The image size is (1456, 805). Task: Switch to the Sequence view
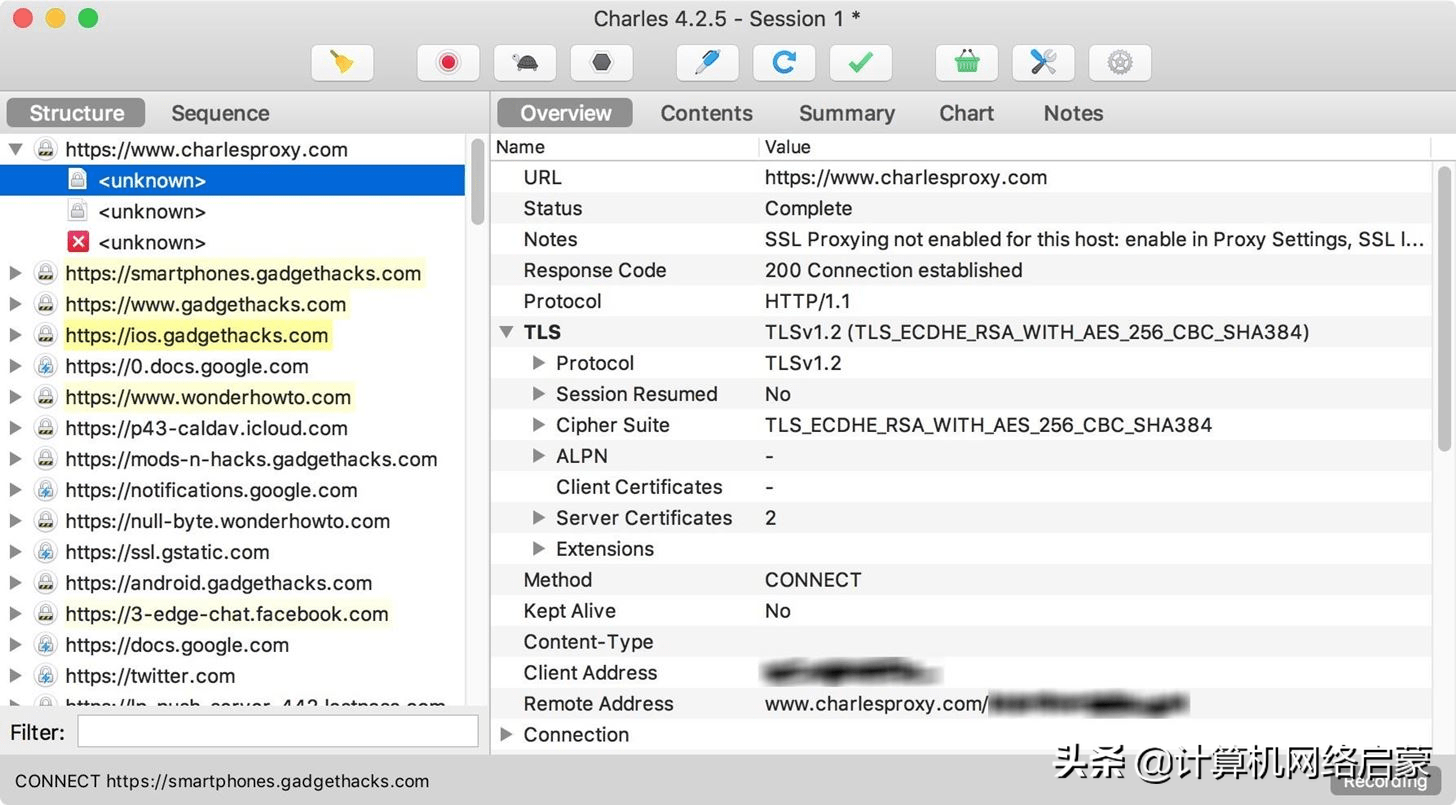coord(220,113)
